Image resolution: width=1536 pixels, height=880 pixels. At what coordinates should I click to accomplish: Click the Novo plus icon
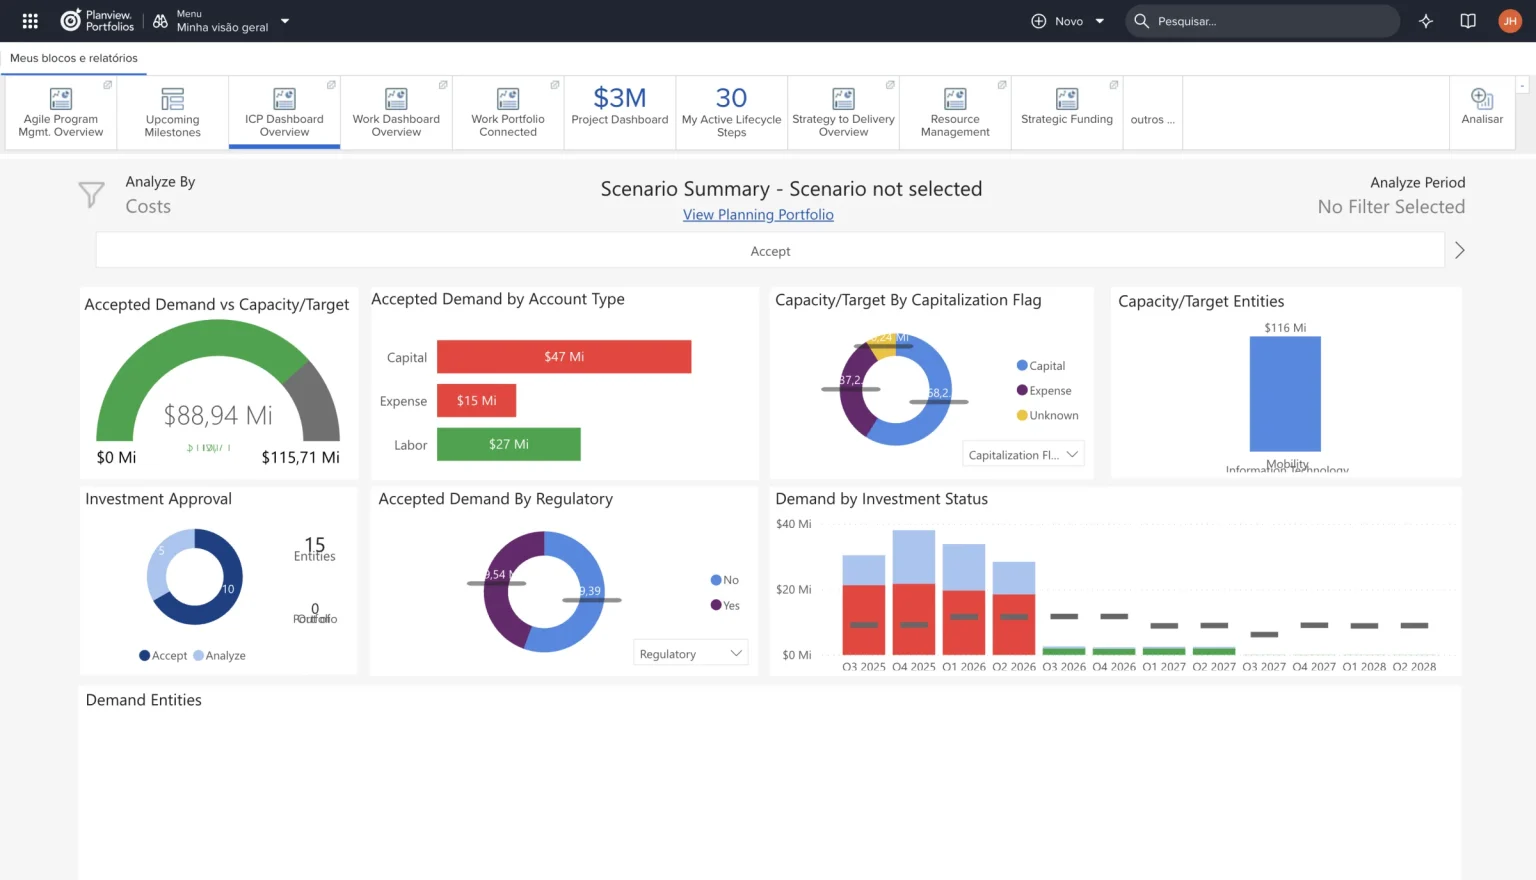1039,21
